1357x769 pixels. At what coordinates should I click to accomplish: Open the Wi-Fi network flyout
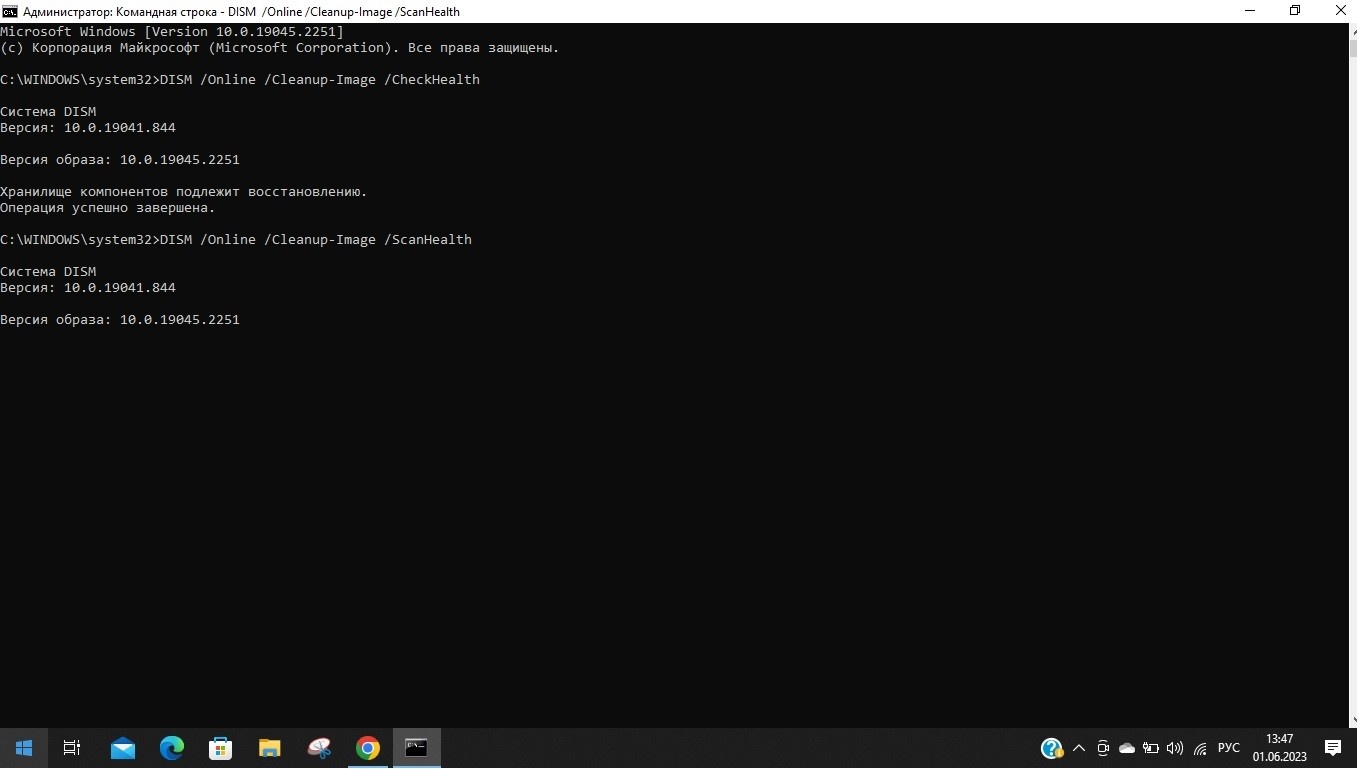[x=1199, y=748]
